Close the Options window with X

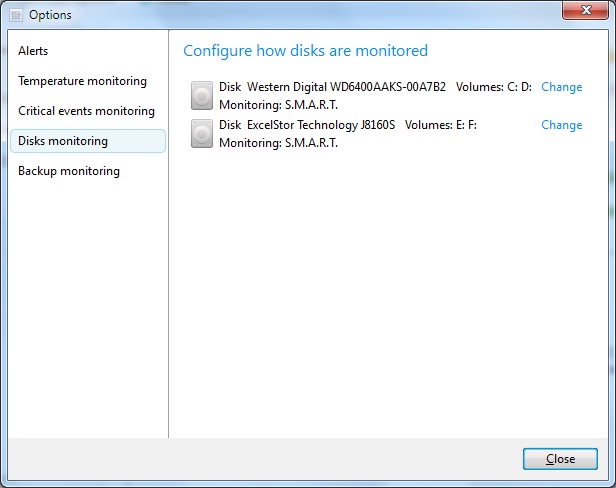(x=585, y=10)
